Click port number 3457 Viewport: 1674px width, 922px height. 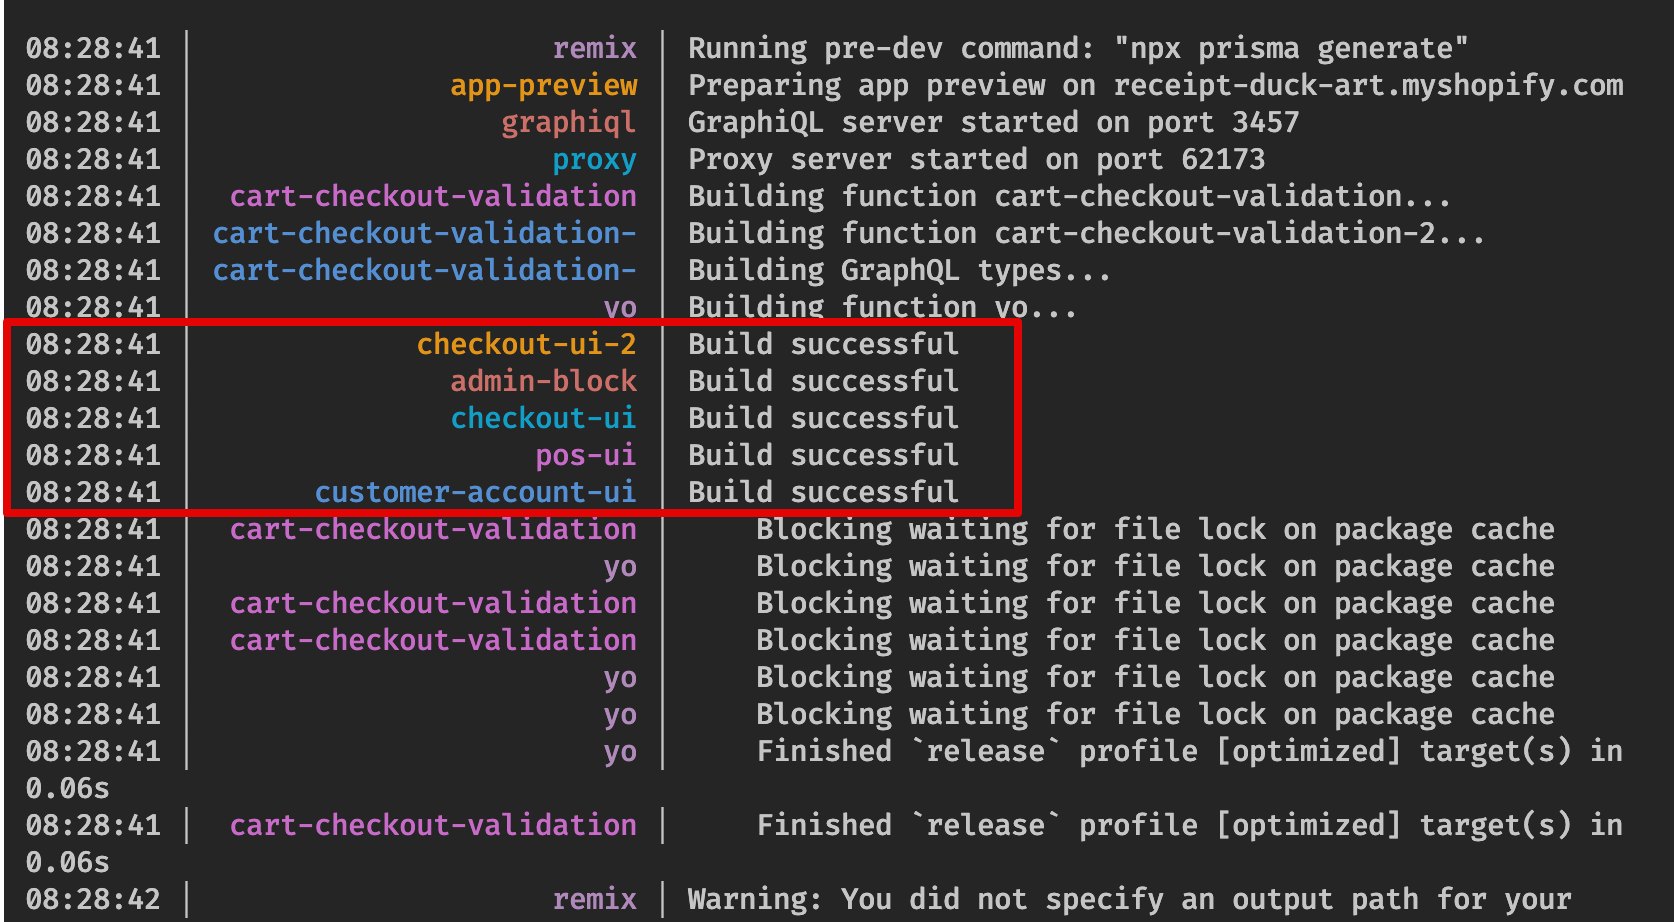(x=1265, y=123)
